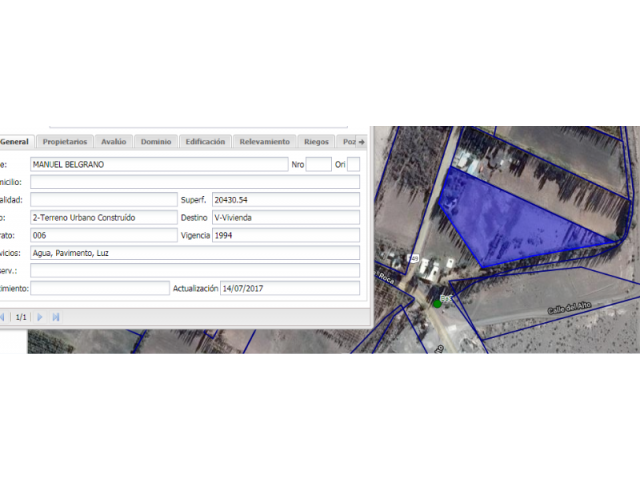Click the green marker on the map

[437, 303]
